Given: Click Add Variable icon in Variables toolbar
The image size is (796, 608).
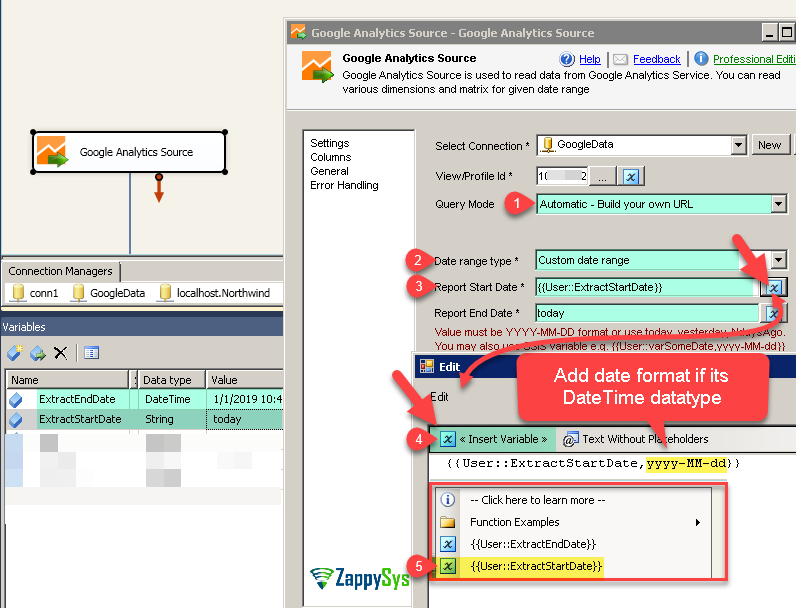Looking at the screenshot, I should [15, 353].
